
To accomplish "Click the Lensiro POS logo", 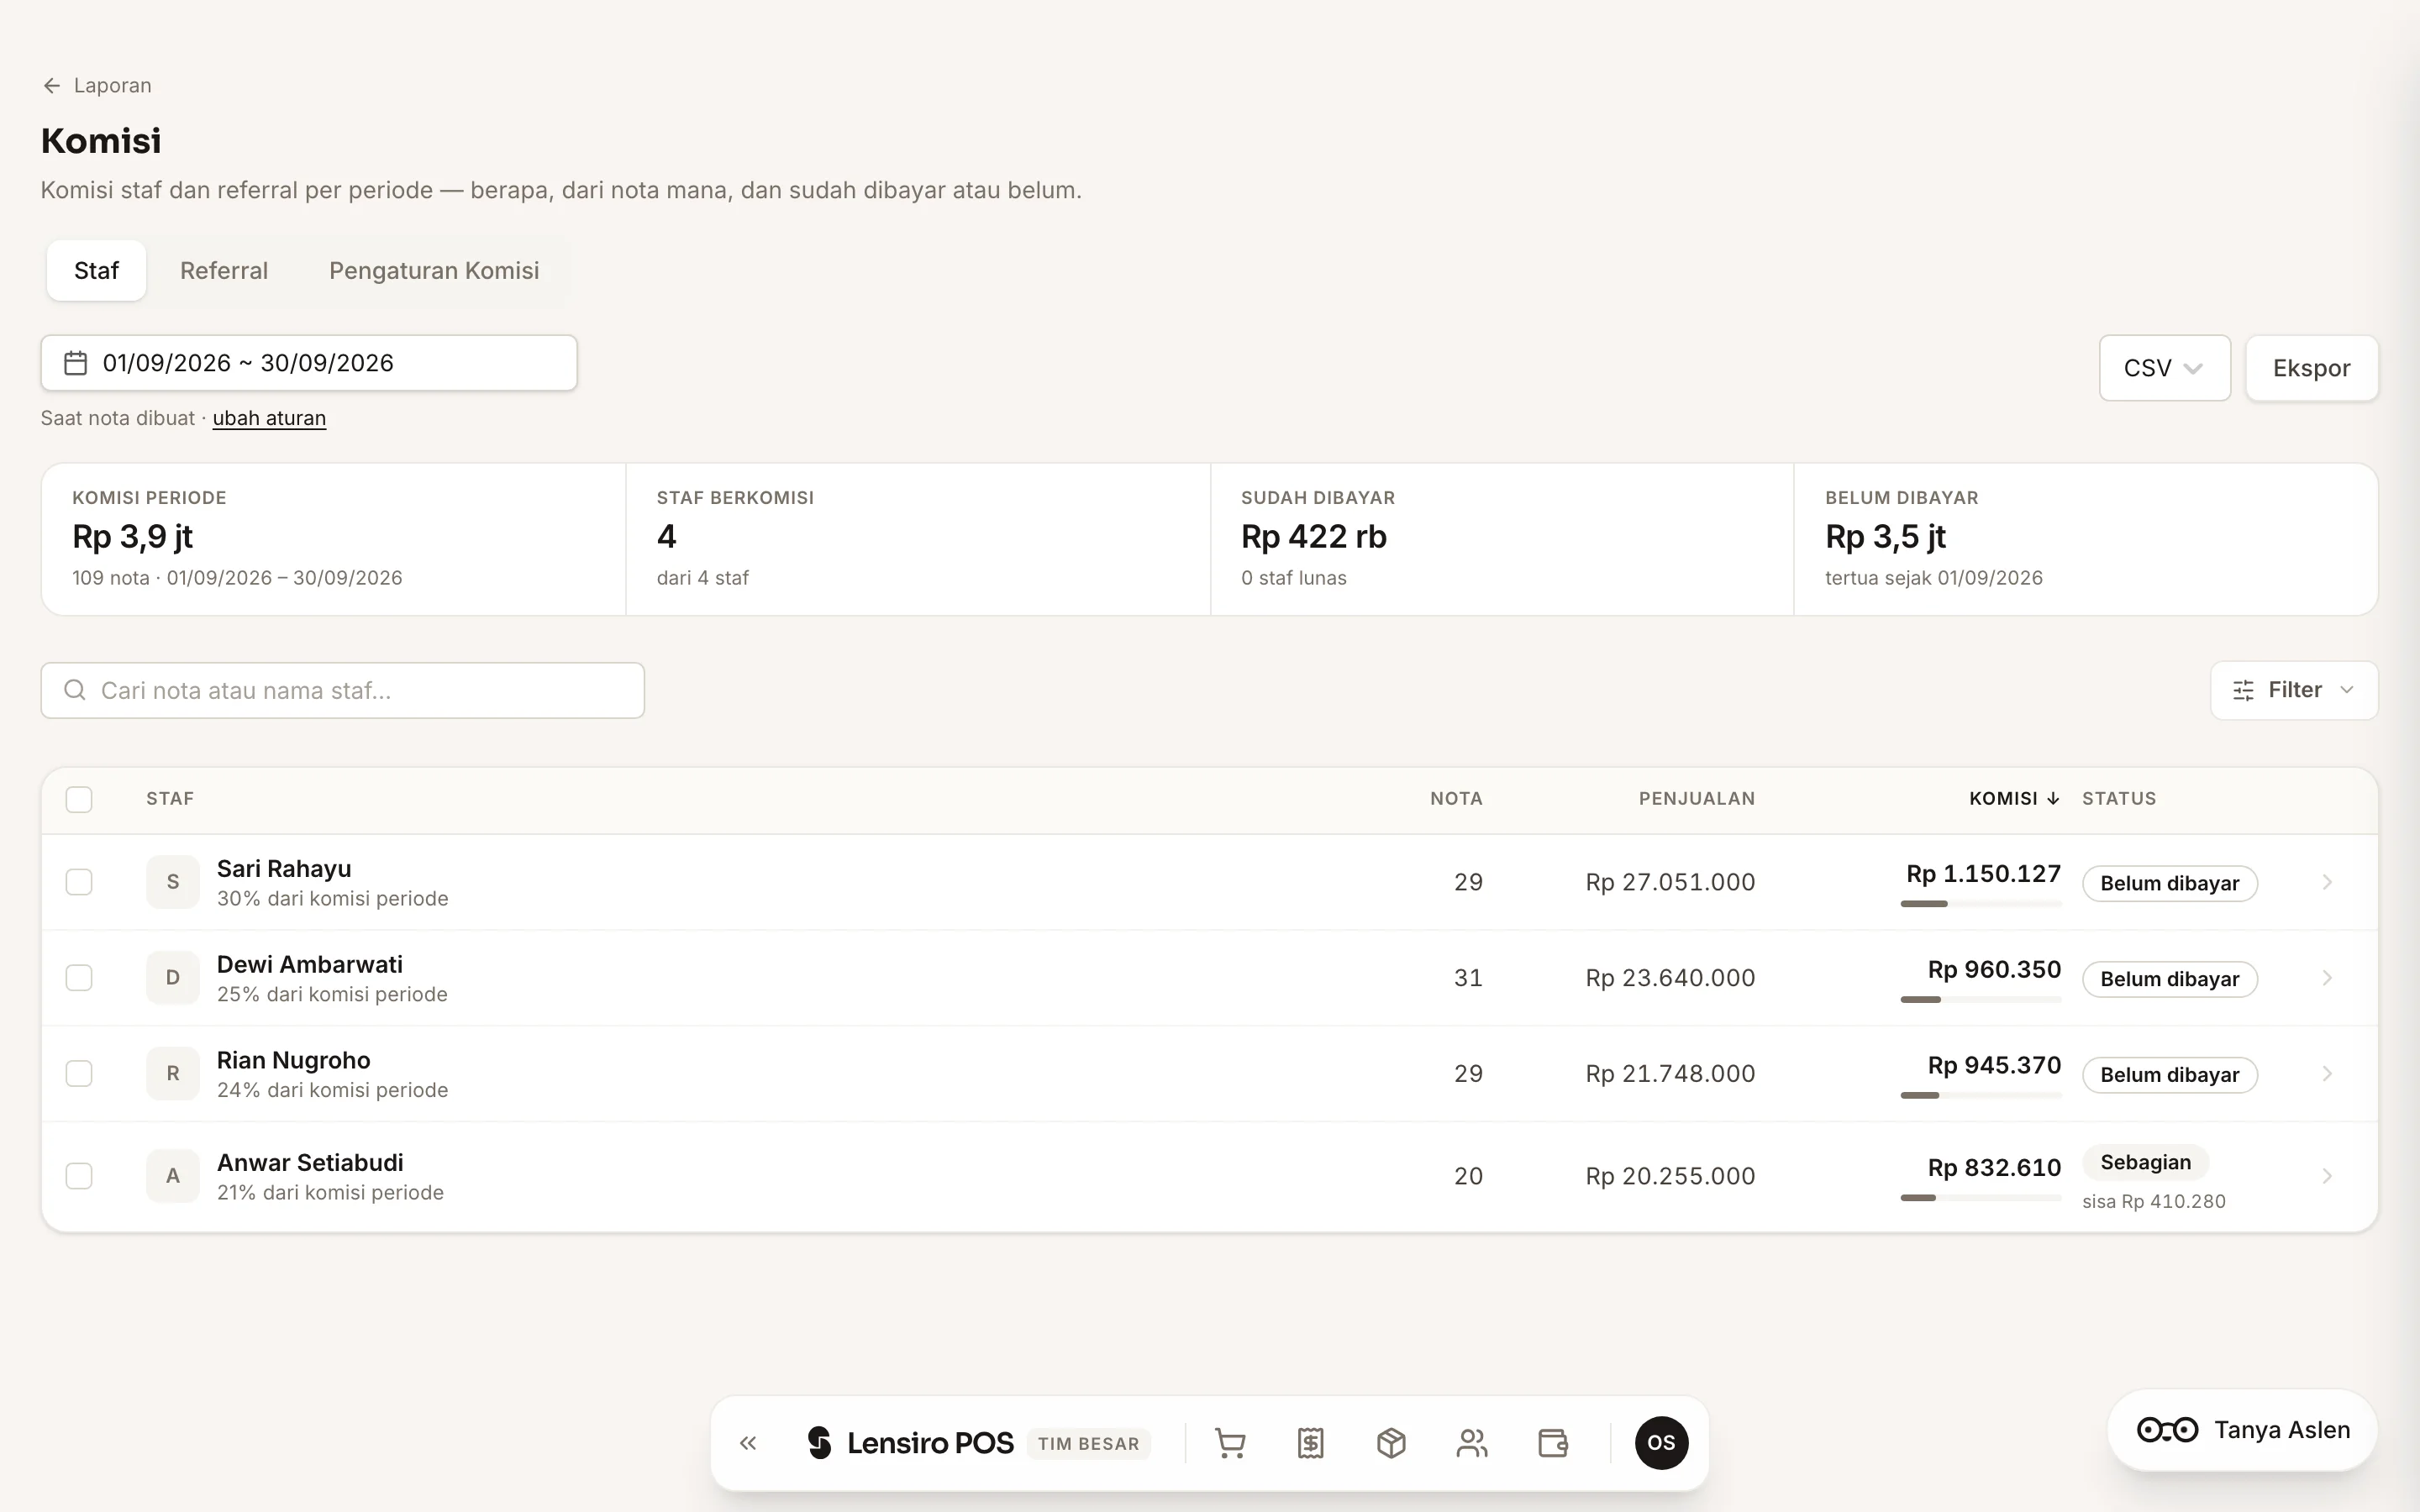I will (x=910, y=1443).
